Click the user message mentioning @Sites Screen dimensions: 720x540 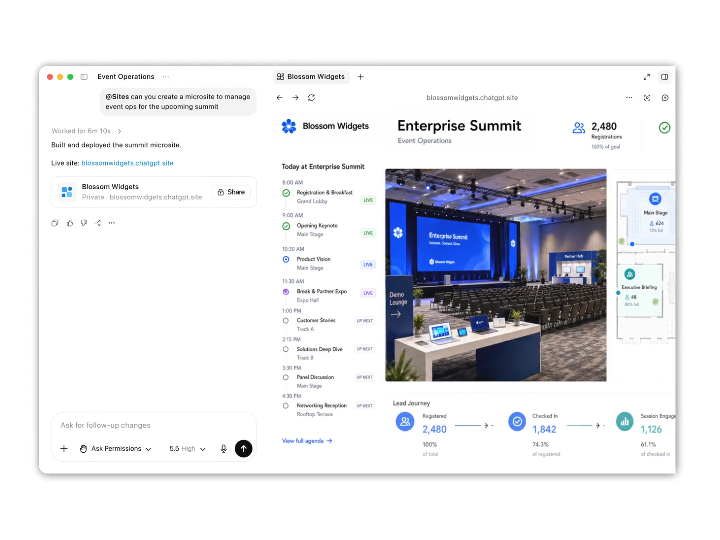pos(178,101)
